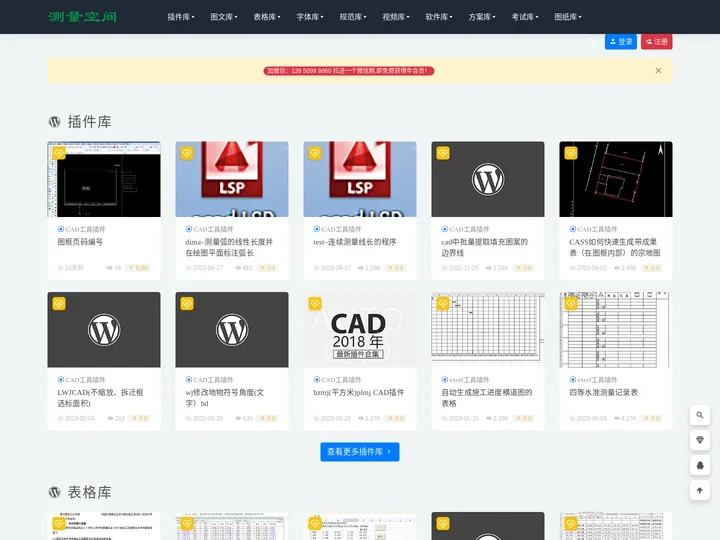Image resolution: width=720 pixels, height=540 pixels.
Task: Click the back-to-top arrow icon
Action: click(x=700, y=490)
